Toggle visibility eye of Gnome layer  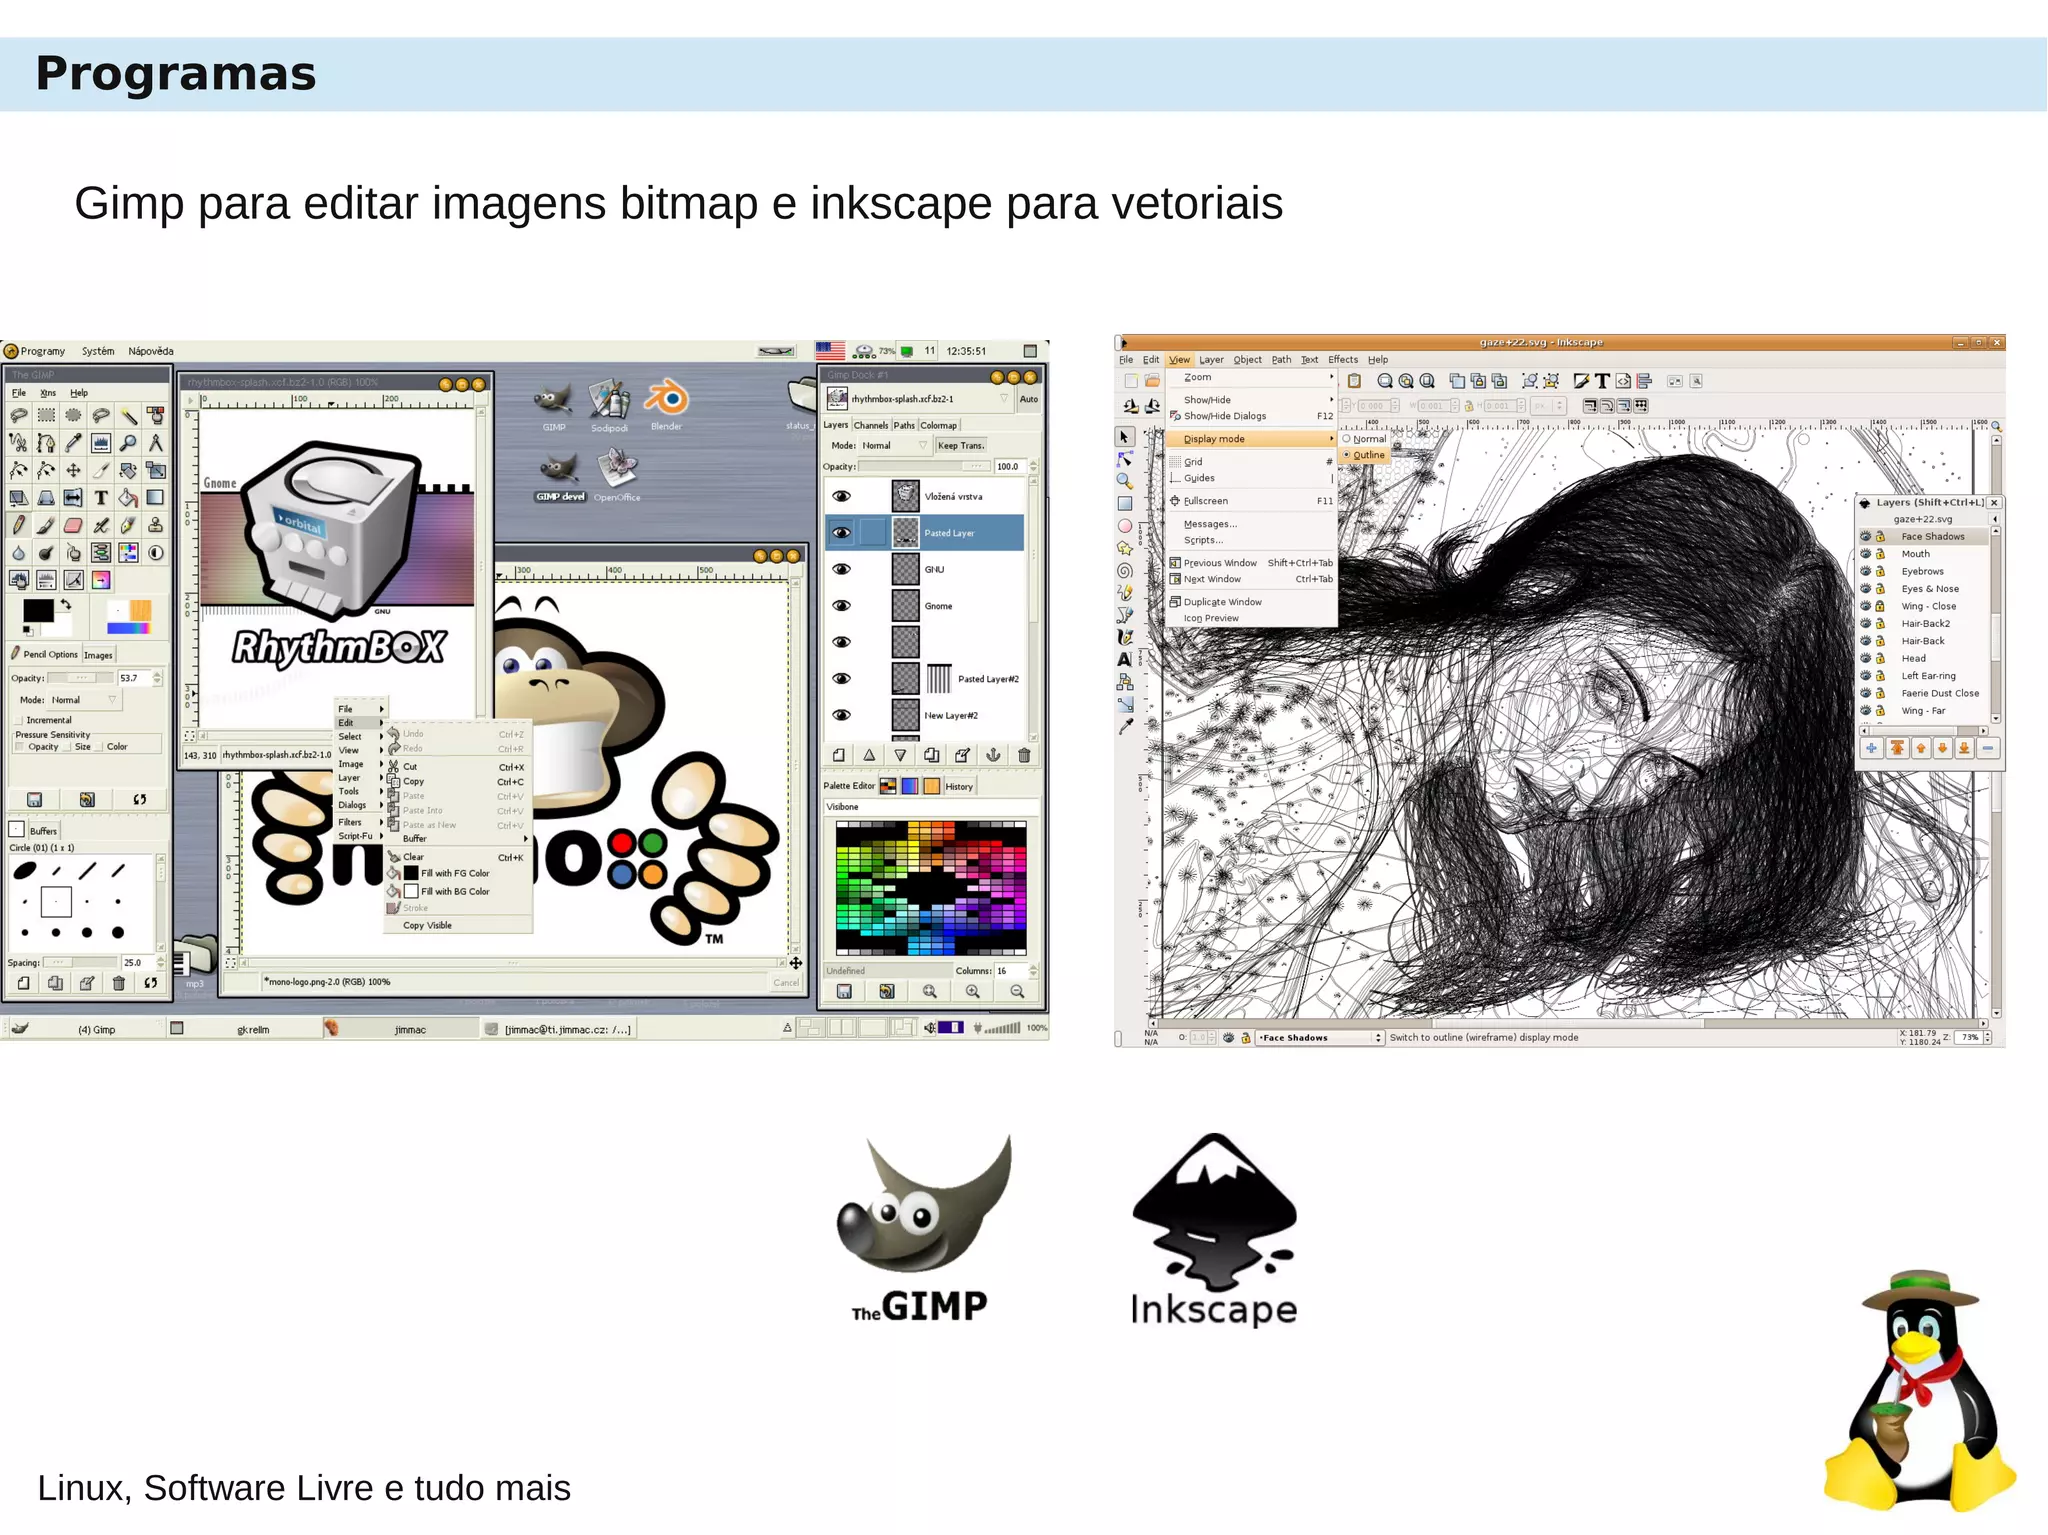842,606
